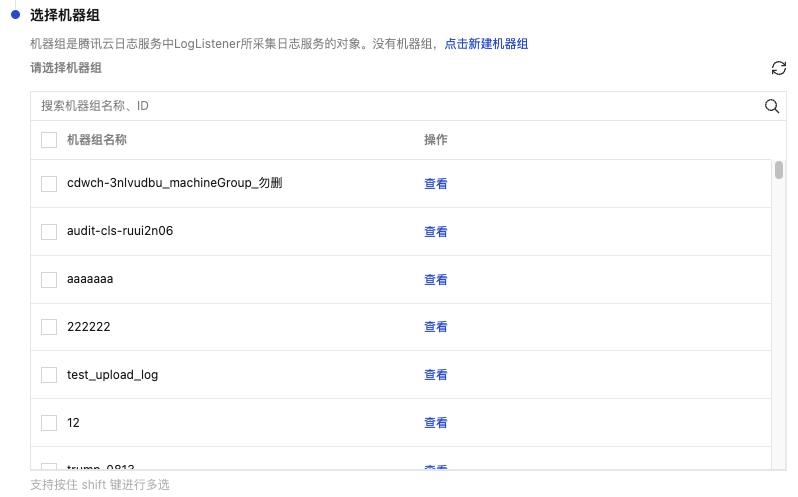Click the cdwch-3nlvudbu_machineGroup_勿删 name

[x=175, y=183]
